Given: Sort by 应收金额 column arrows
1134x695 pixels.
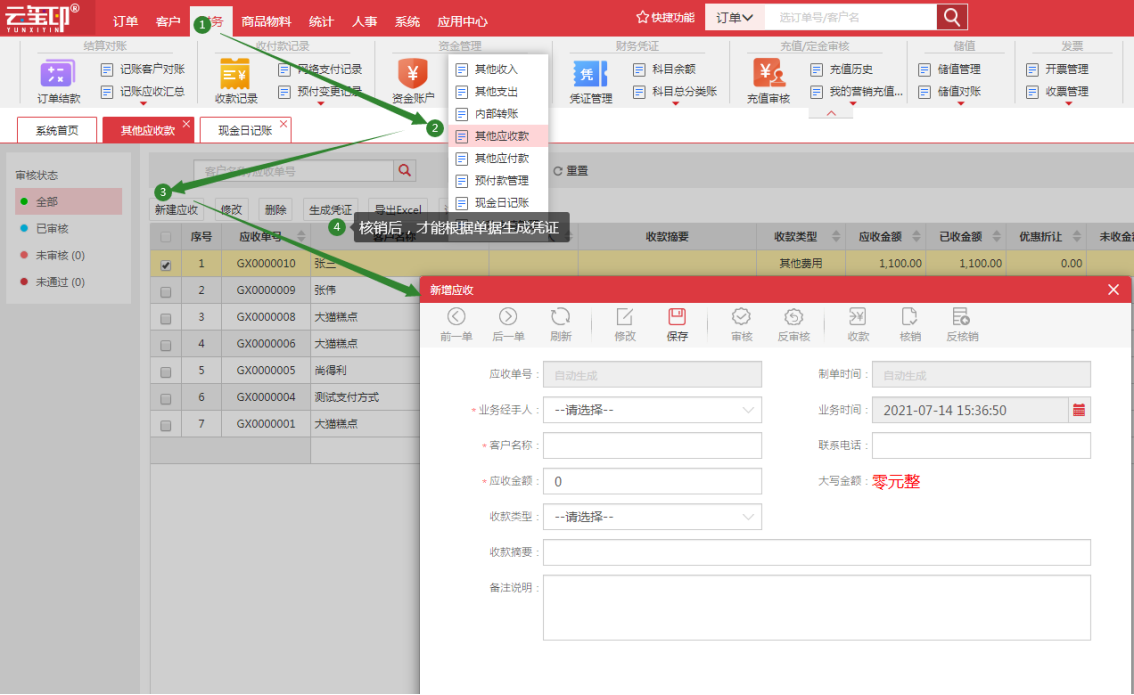Looking at the screenshot, I should point(916,236).
